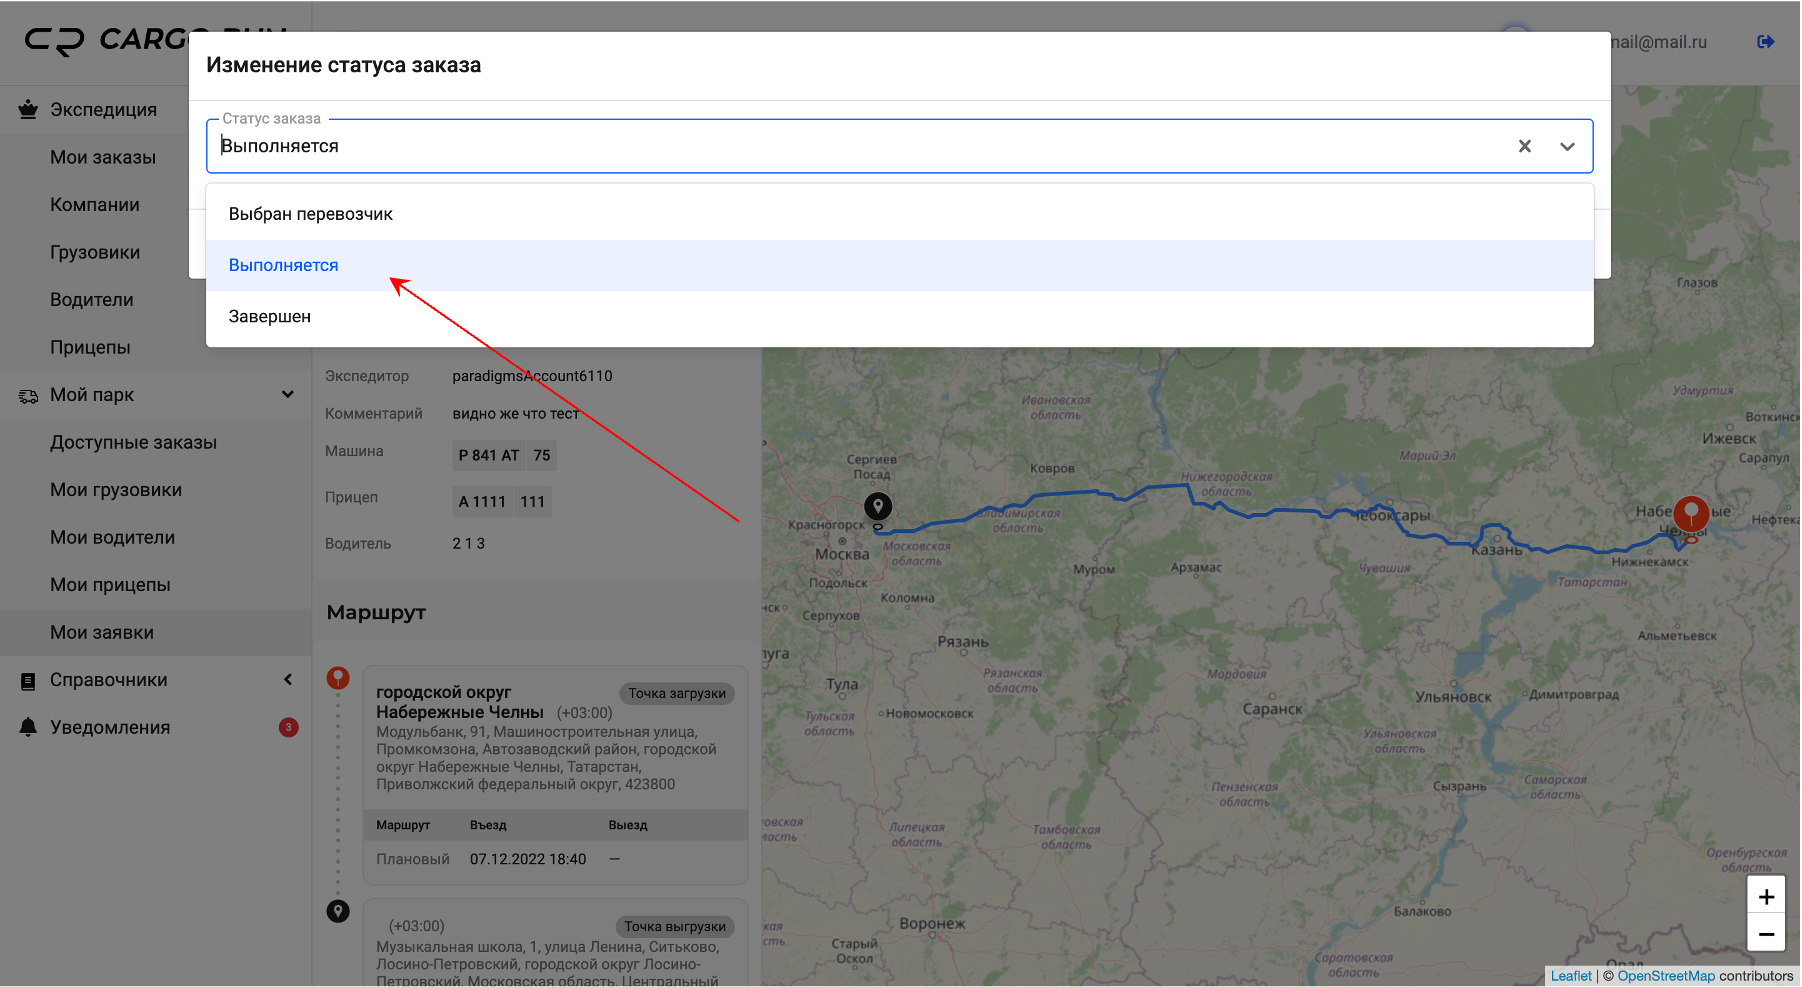Collapse the Мой парк chevron
1802x987 pixels.
point(288,394)
